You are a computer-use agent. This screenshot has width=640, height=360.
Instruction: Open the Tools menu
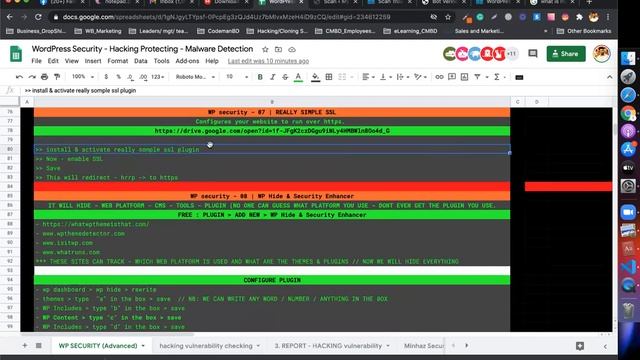tap(161, 61)
